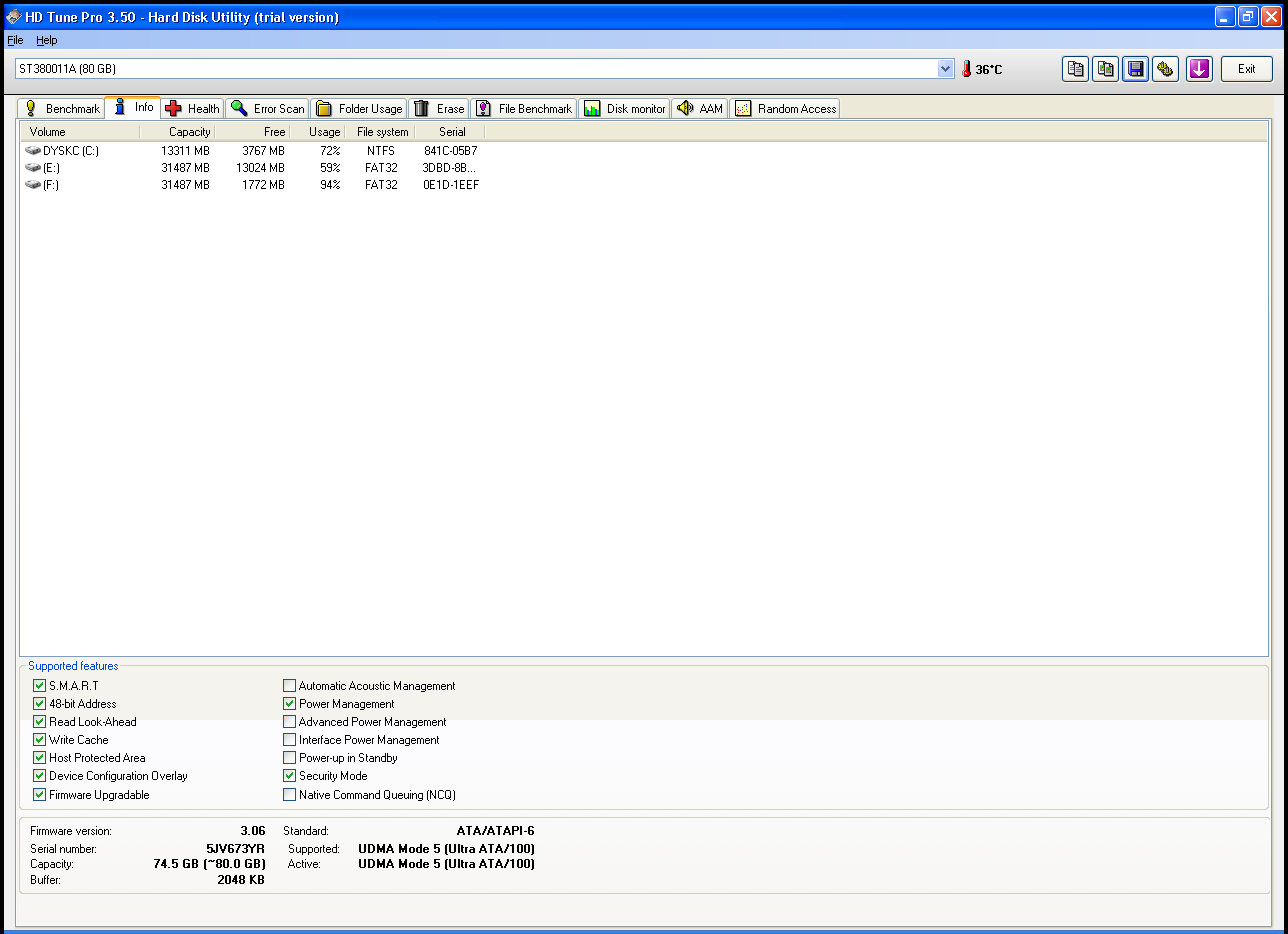Click the 3767 MB free space value
This screenshot has width=1288, height=934.
pyautogui.click(x=263, y=151)
